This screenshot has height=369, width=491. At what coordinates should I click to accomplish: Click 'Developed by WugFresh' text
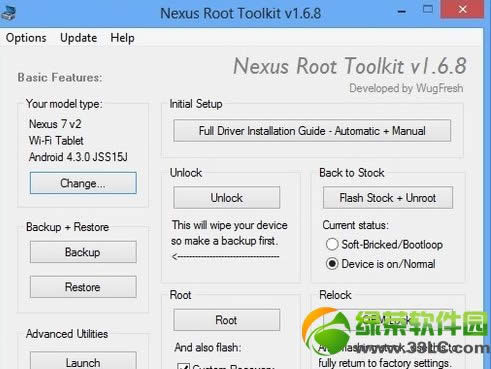point(406,88)
